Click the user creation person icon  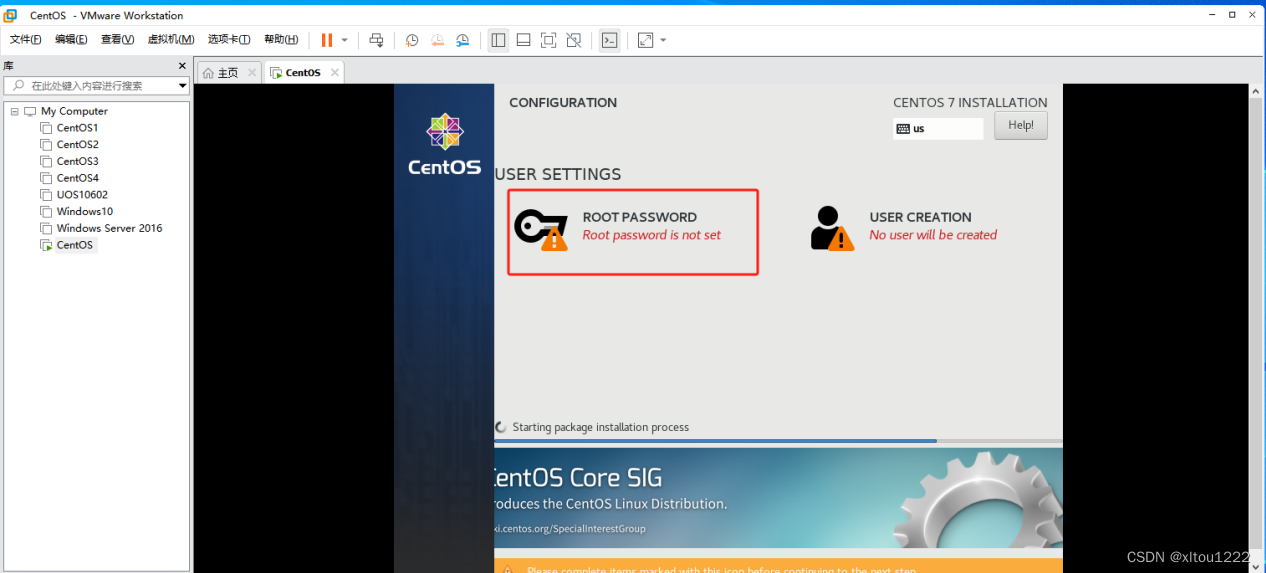(x=832, y=228)
